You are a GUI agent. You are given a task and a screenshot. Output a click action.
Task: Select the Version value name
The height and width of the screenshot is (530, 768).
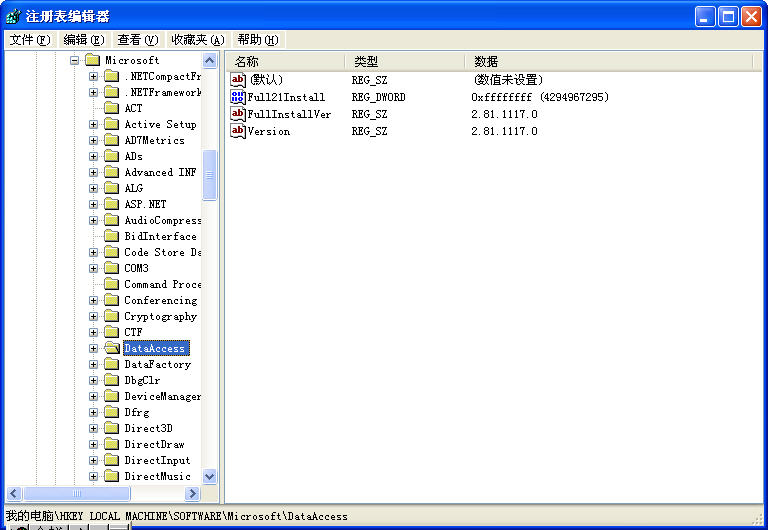tap(268, 131)
